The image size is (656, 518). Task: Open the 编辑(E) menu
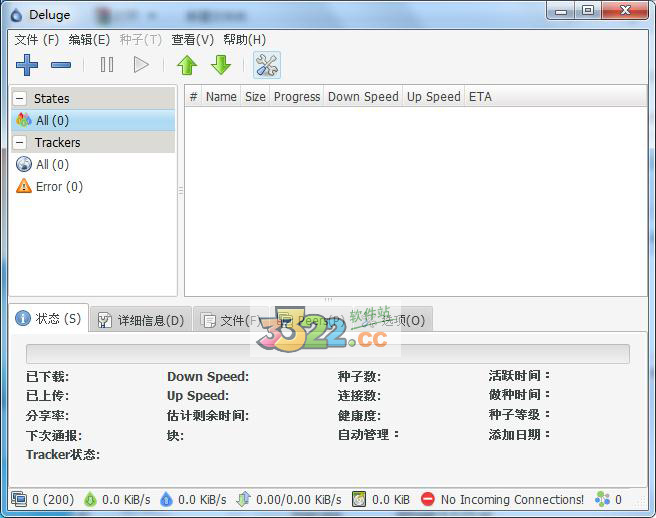(x=89, y=40)
